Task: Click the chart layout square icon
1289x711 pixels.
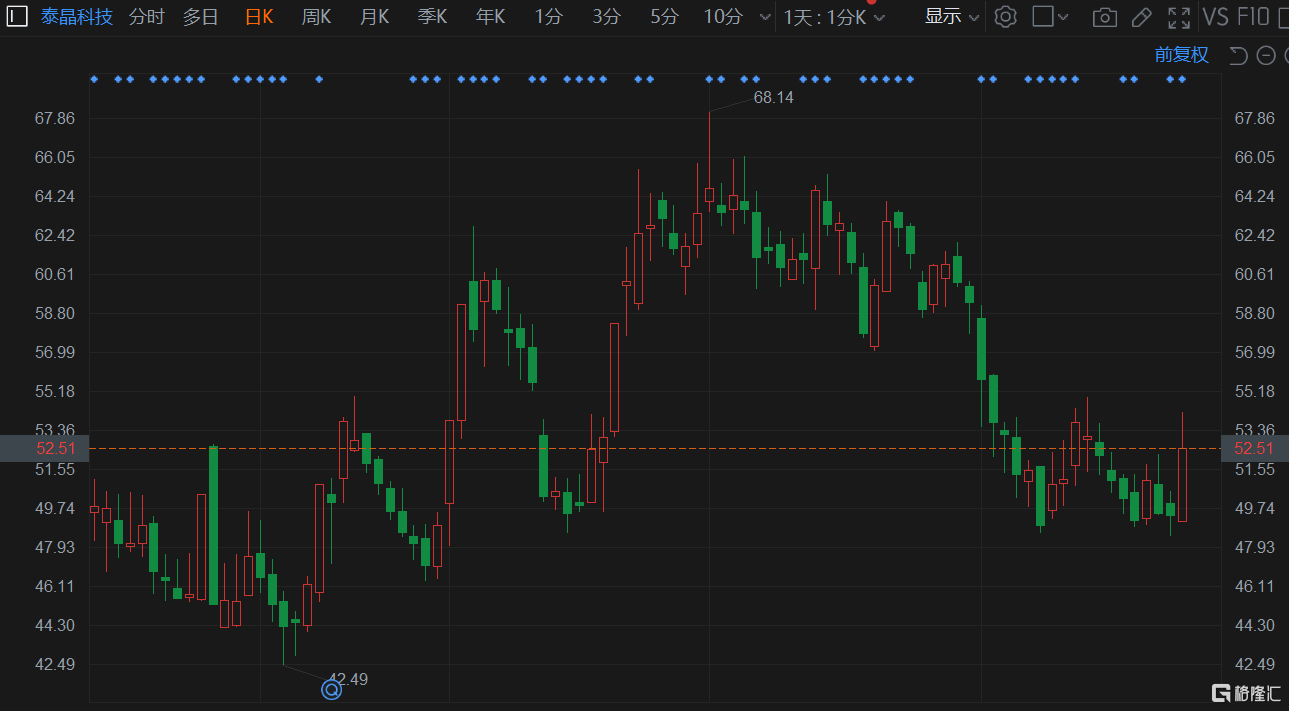Action: pyautogui.click(x=1042, y=17)
